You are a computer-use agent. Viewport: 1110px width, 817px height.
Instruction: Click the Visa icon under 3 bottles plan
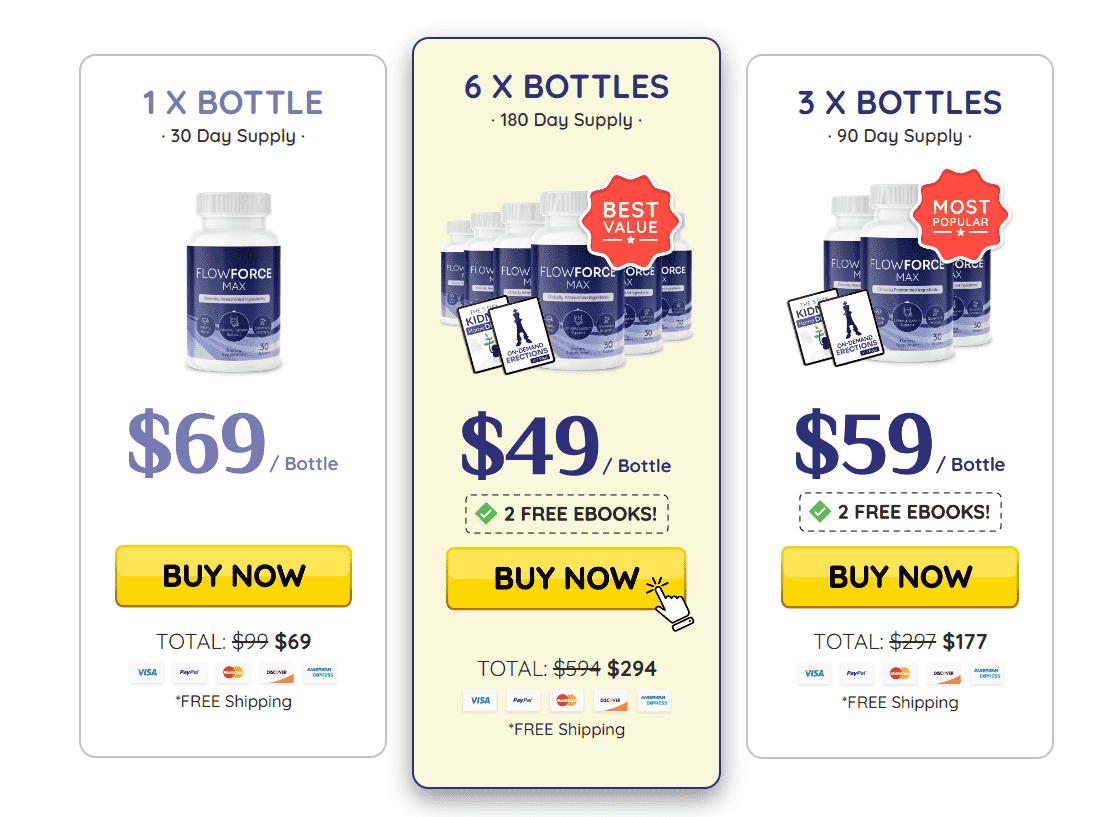[x=814, y=673]
